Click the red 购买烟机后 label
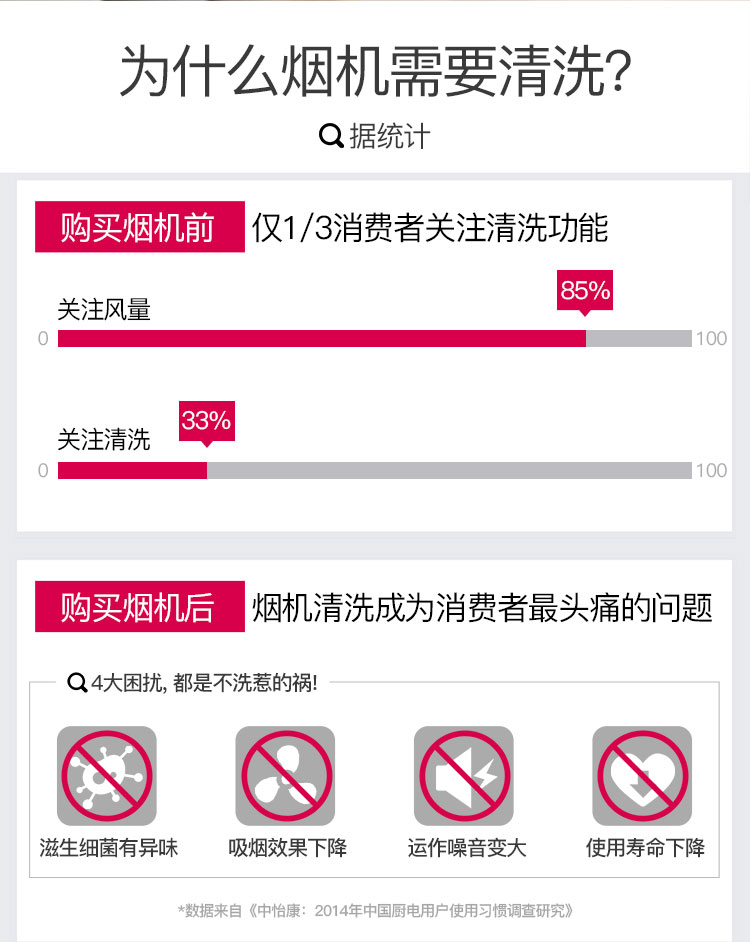750x942 pixels. click(x=139, y=606)
